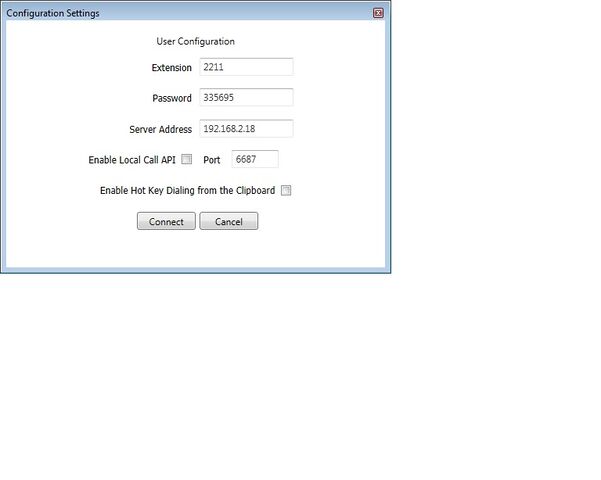The image size is (601, 480).
Task: Click the Configuration Settings title bar text
Action: pyautogui.click(x=53, y=13)
